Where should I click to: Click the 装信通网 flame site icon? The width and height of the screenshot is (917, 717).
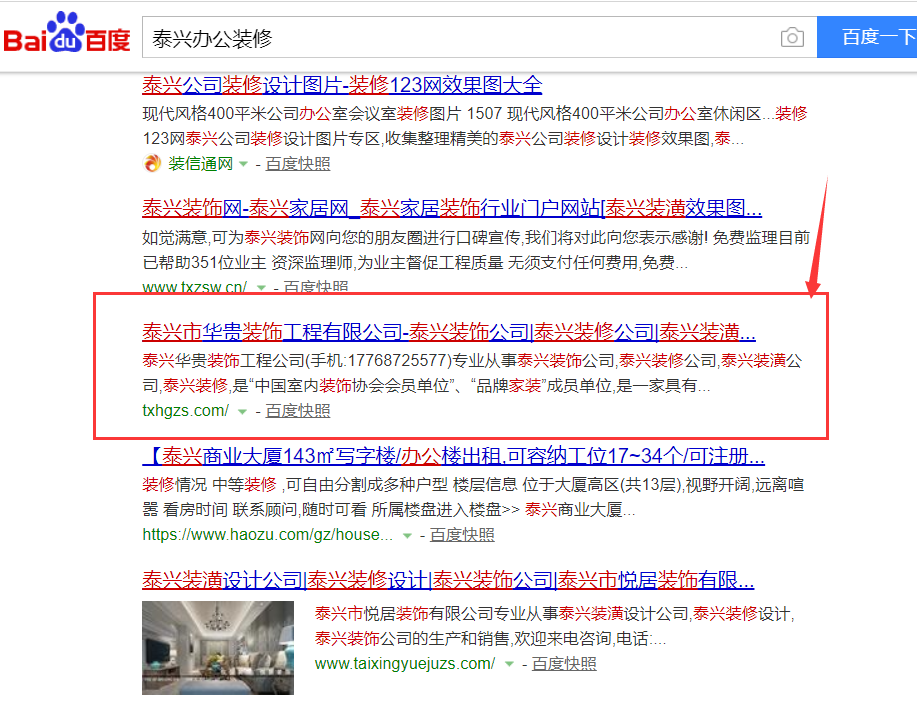pyautogui.click(x=152, y=163)
